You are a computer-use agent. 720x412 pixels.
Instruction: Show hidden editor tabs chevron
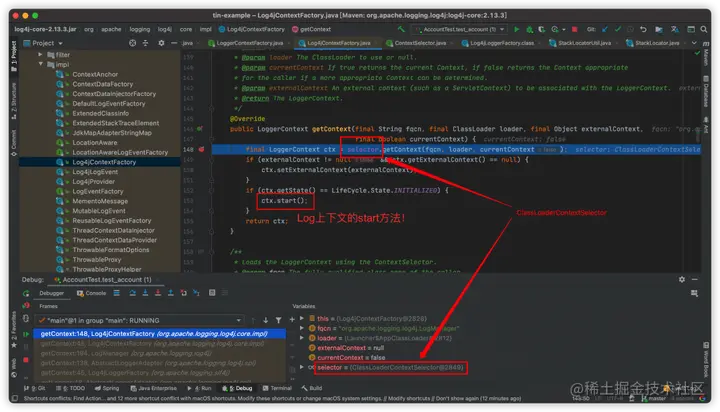click(694, 43)
